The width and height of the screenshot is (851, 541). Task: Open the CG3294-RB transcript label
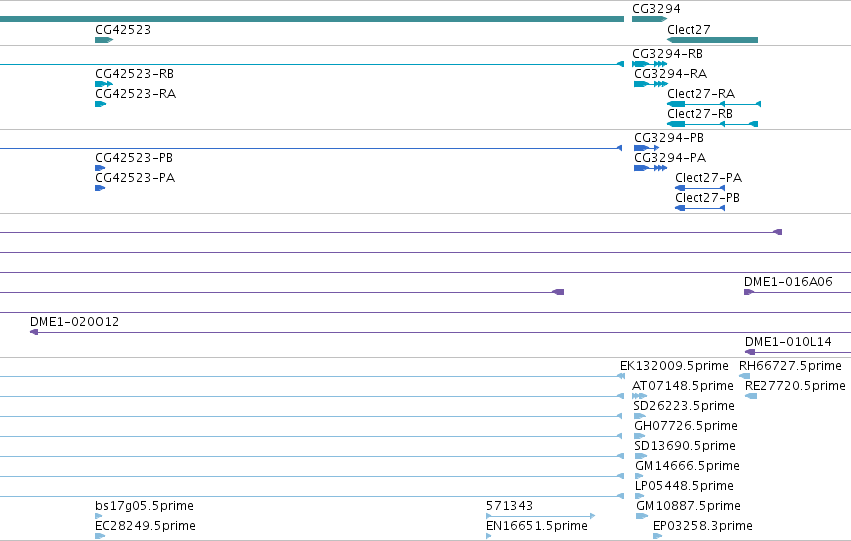pyautogui.click(x=668, y=54)
